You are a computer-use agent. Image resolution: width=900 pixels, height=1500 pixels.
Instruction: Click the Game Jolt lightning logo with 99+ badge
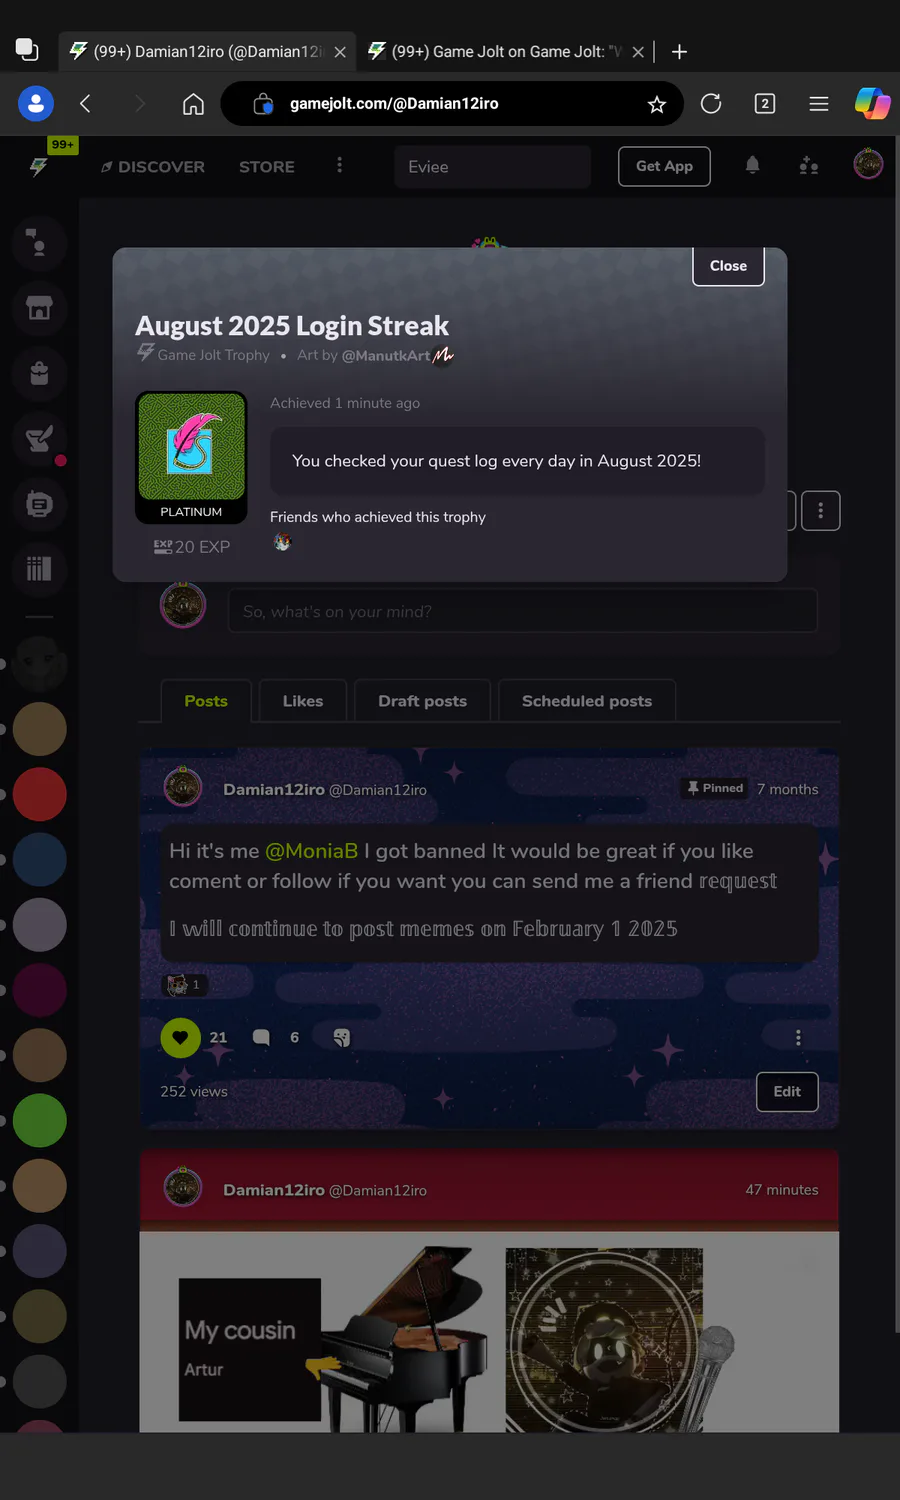click(39, 166)
